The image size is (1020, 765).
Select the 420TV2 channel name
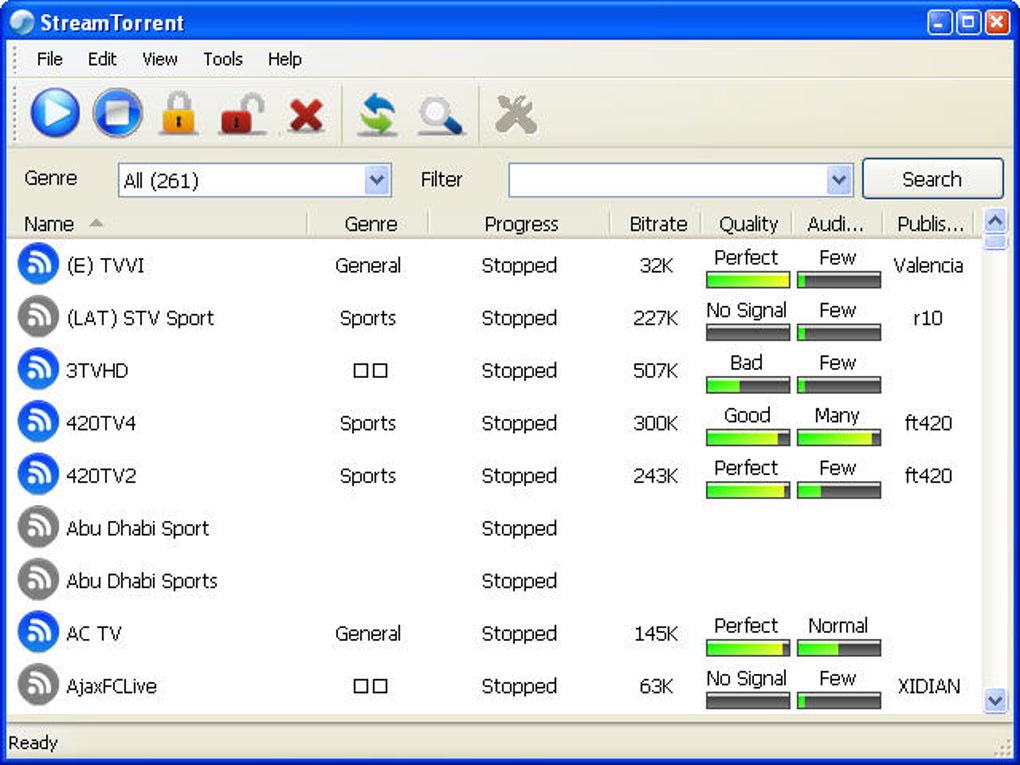tap(101, 476)
